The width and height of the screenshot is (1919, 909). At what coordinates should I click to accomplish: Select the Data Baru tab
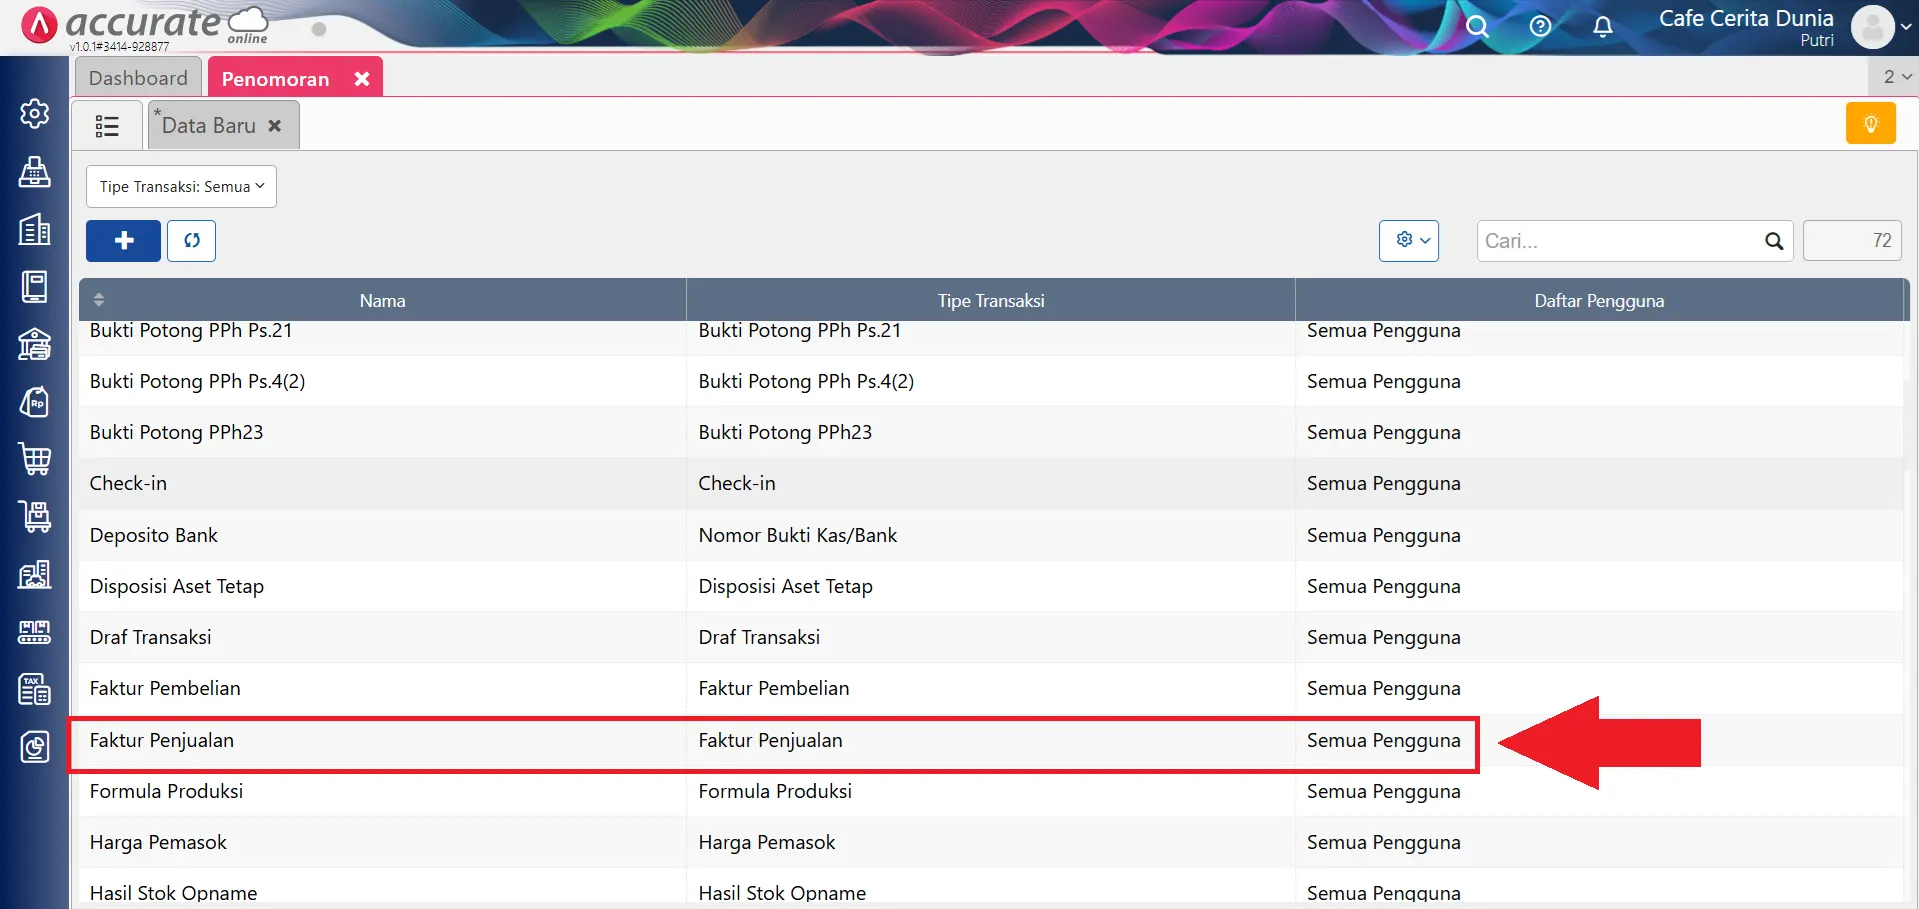click(x=209, y=126)
